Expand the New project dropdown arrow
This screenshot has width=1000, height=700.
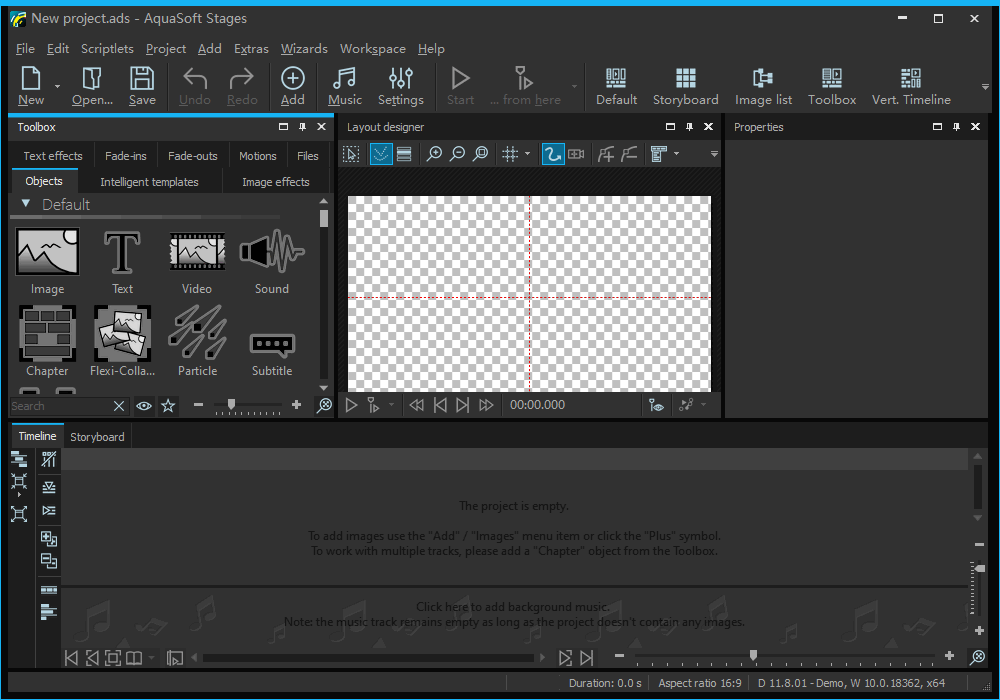(57, 87)
